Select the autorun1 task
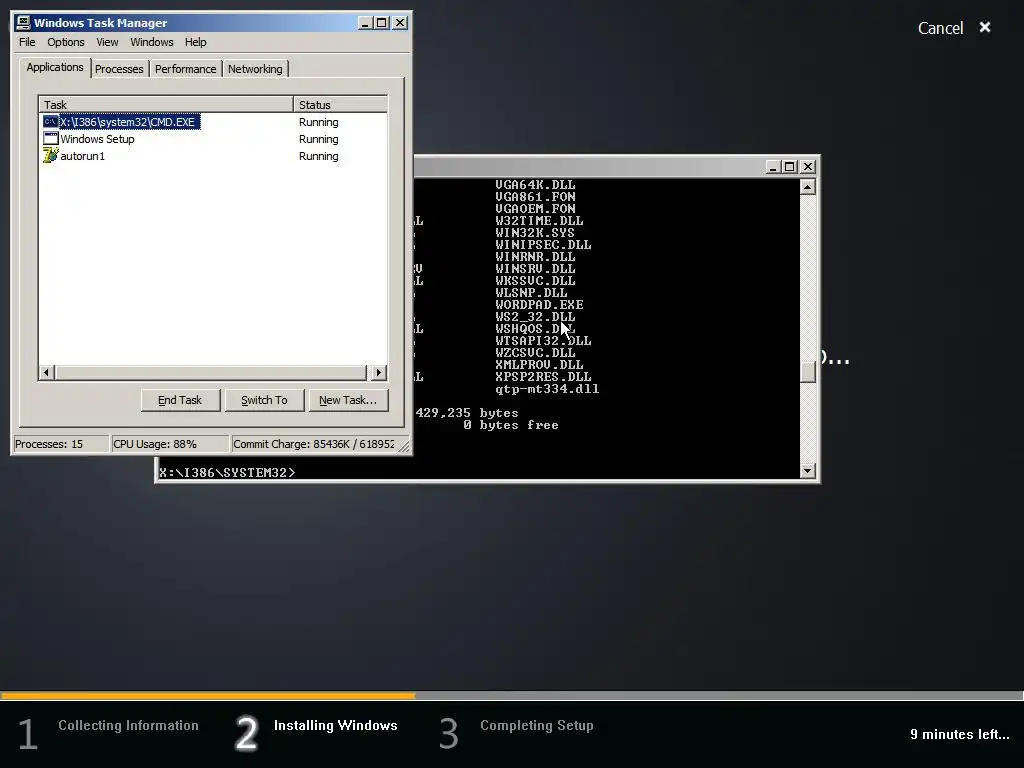The height and width of the screenshot is (768, 1024). click(x=82, y=156)
